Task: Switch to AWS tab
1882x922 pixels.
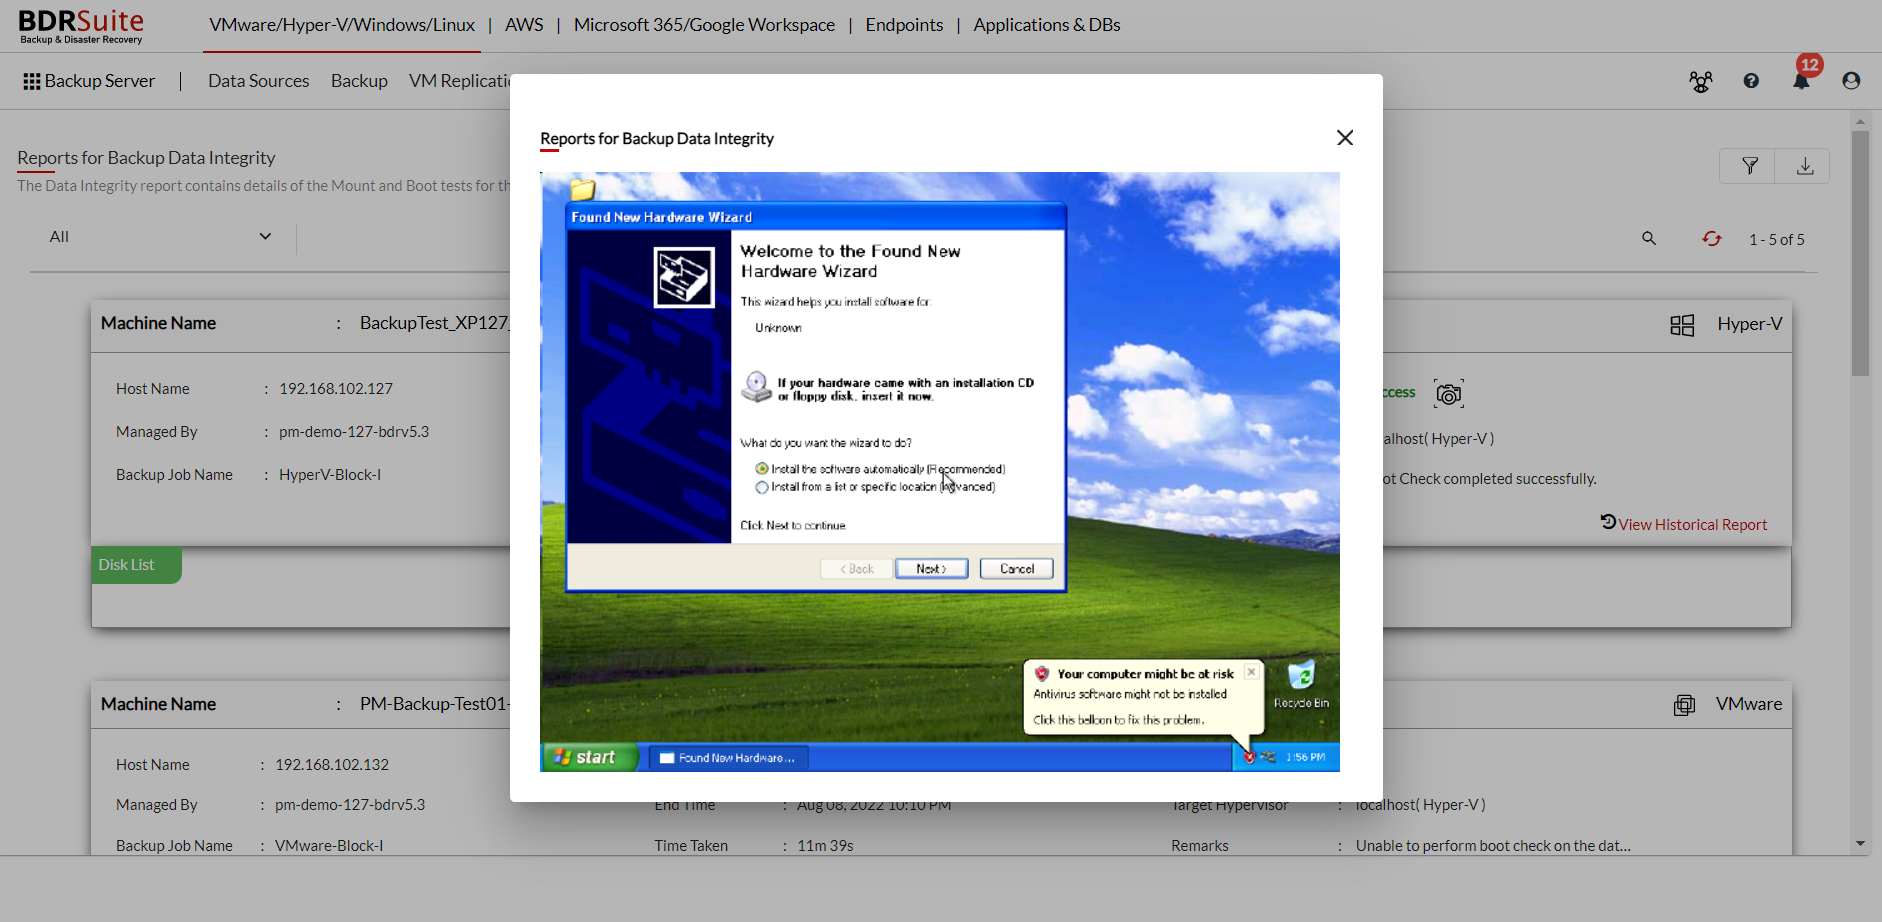Action: (524, 25)
